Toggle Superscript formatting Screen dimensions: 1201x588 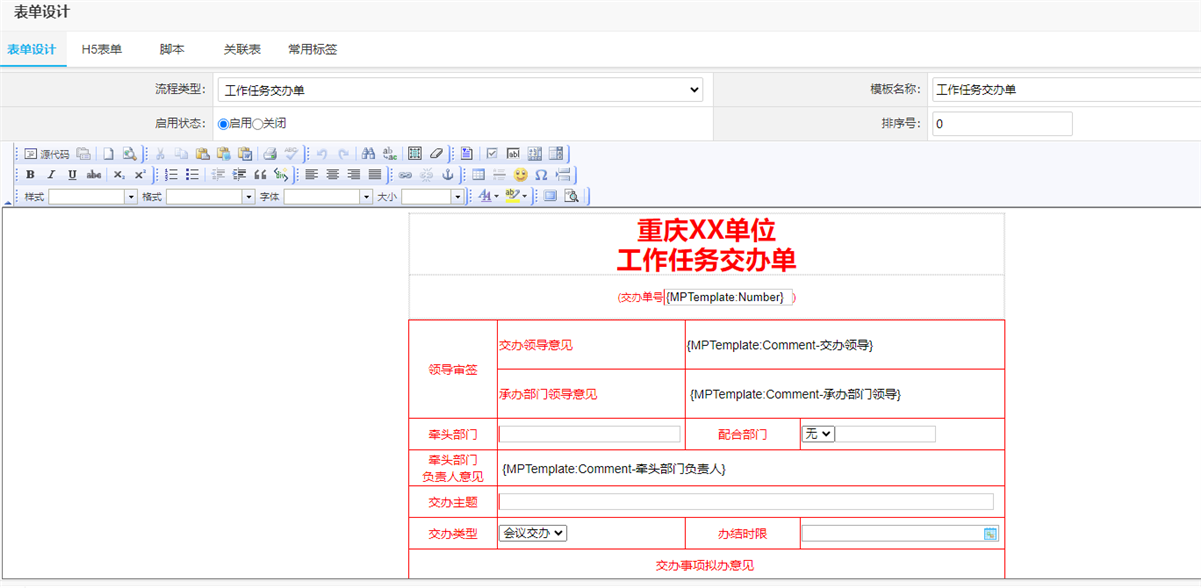[140, 174]
